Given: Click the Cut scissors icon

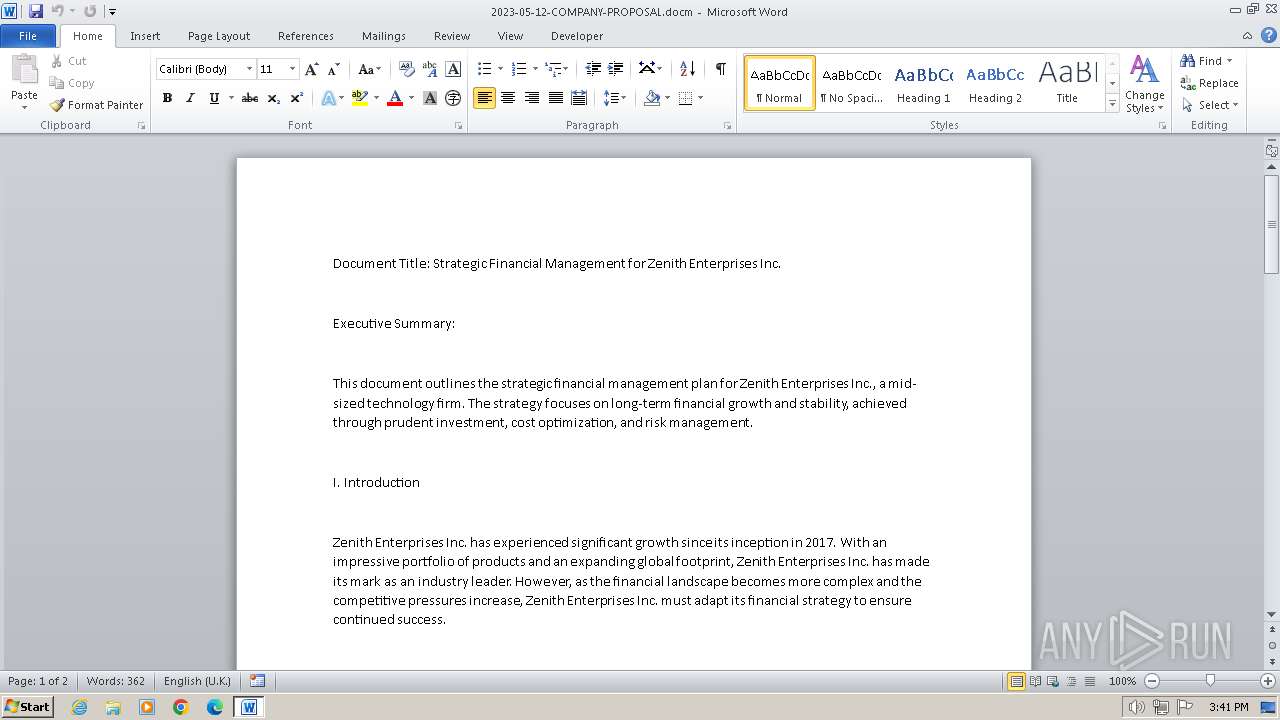Looking at the screenshot, I should [x=57, y=61].
